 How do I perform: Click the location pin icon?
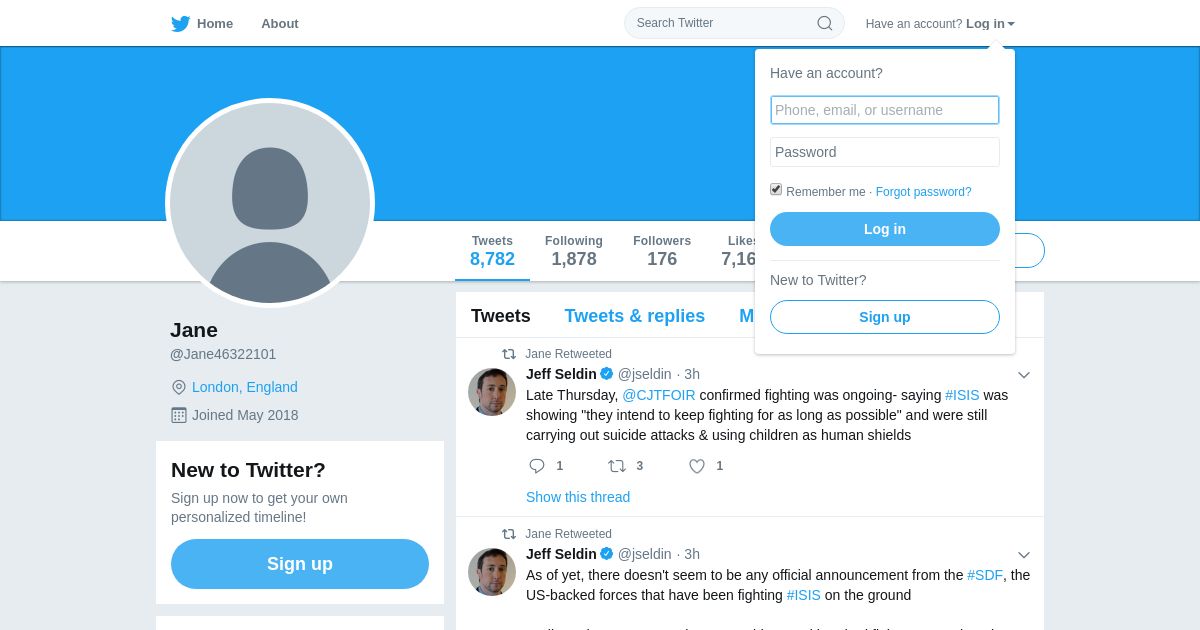tap(179, 387)
